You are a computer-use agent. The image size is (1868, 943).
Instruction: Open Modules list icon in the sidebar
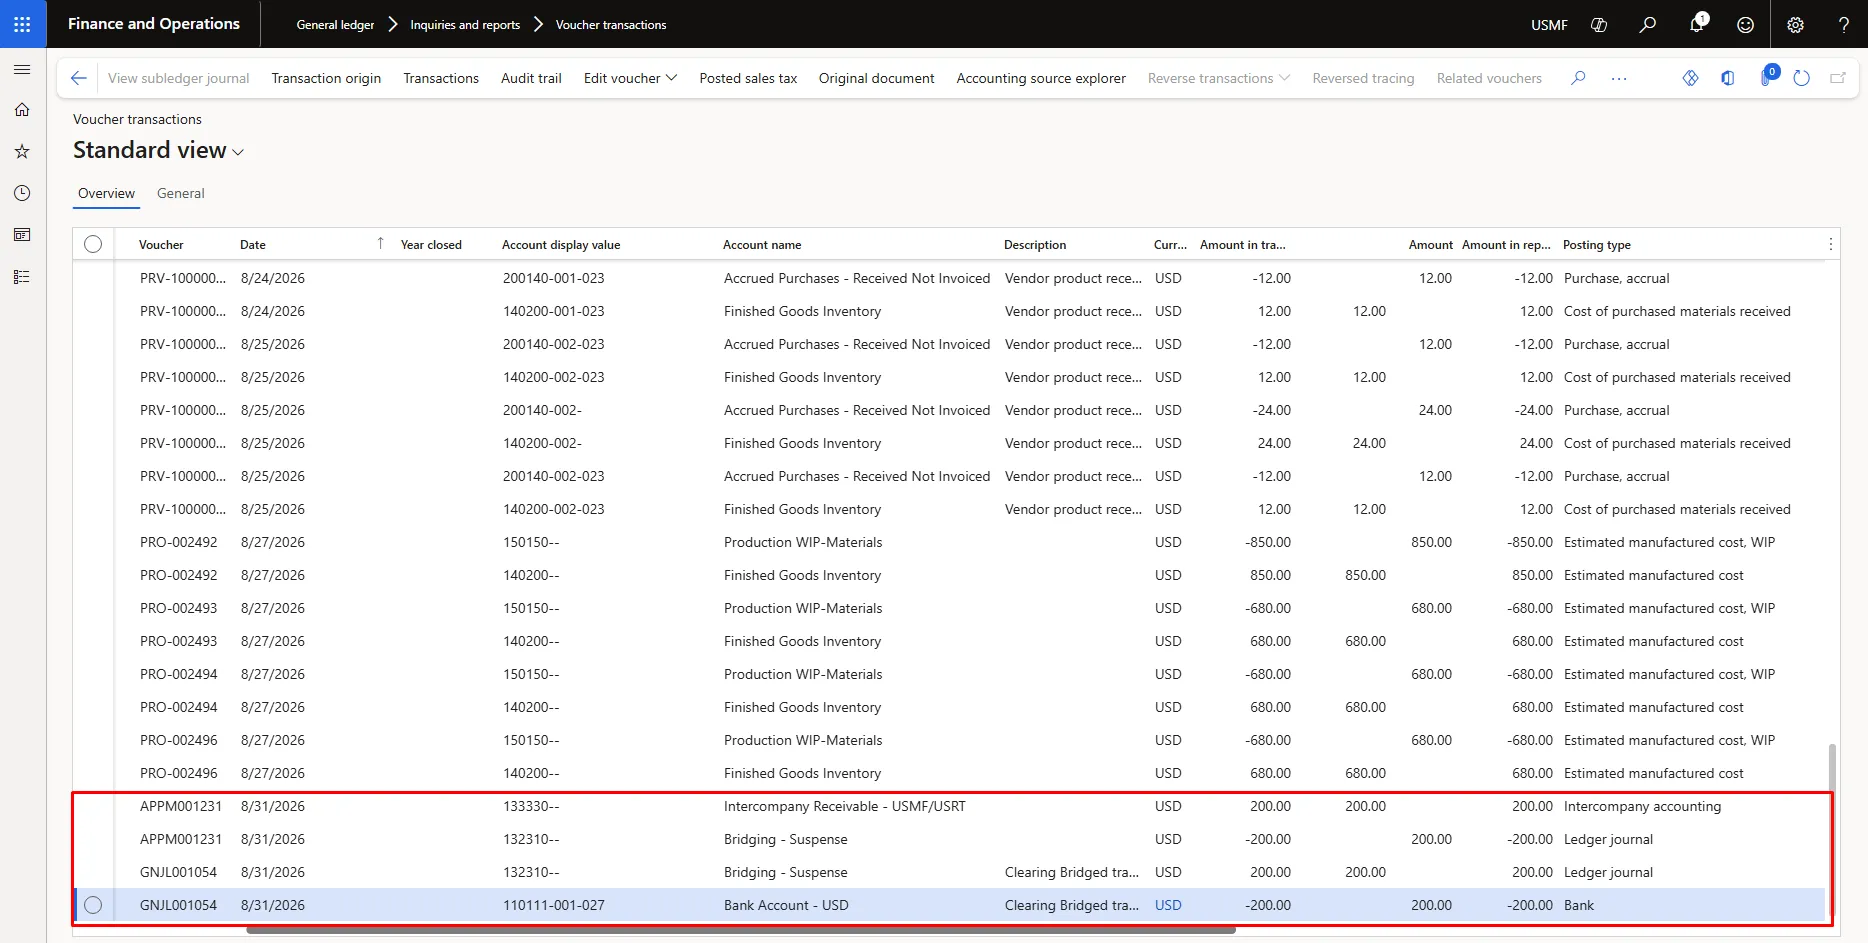[x=22, y=277]
